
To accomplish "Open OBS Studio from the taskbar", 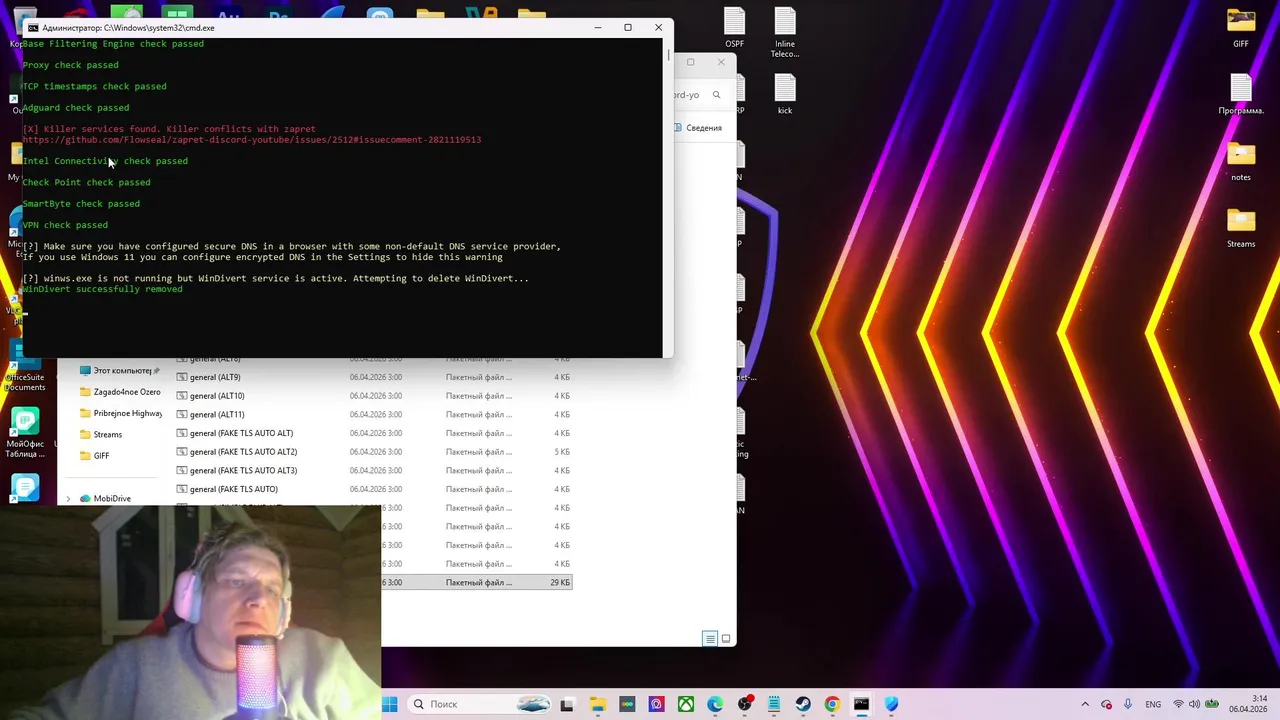I will coord(744,704).
